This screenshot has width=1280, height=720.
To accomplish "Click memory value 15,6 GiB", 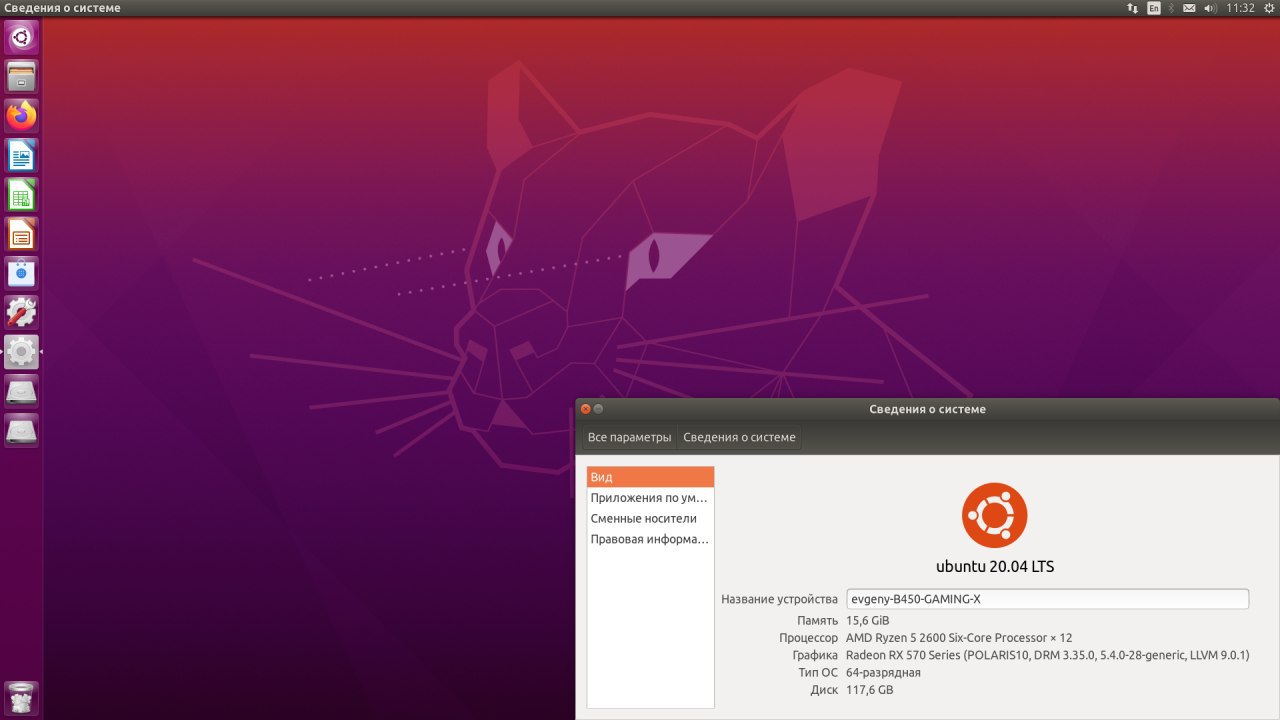I will pos(868,620).
